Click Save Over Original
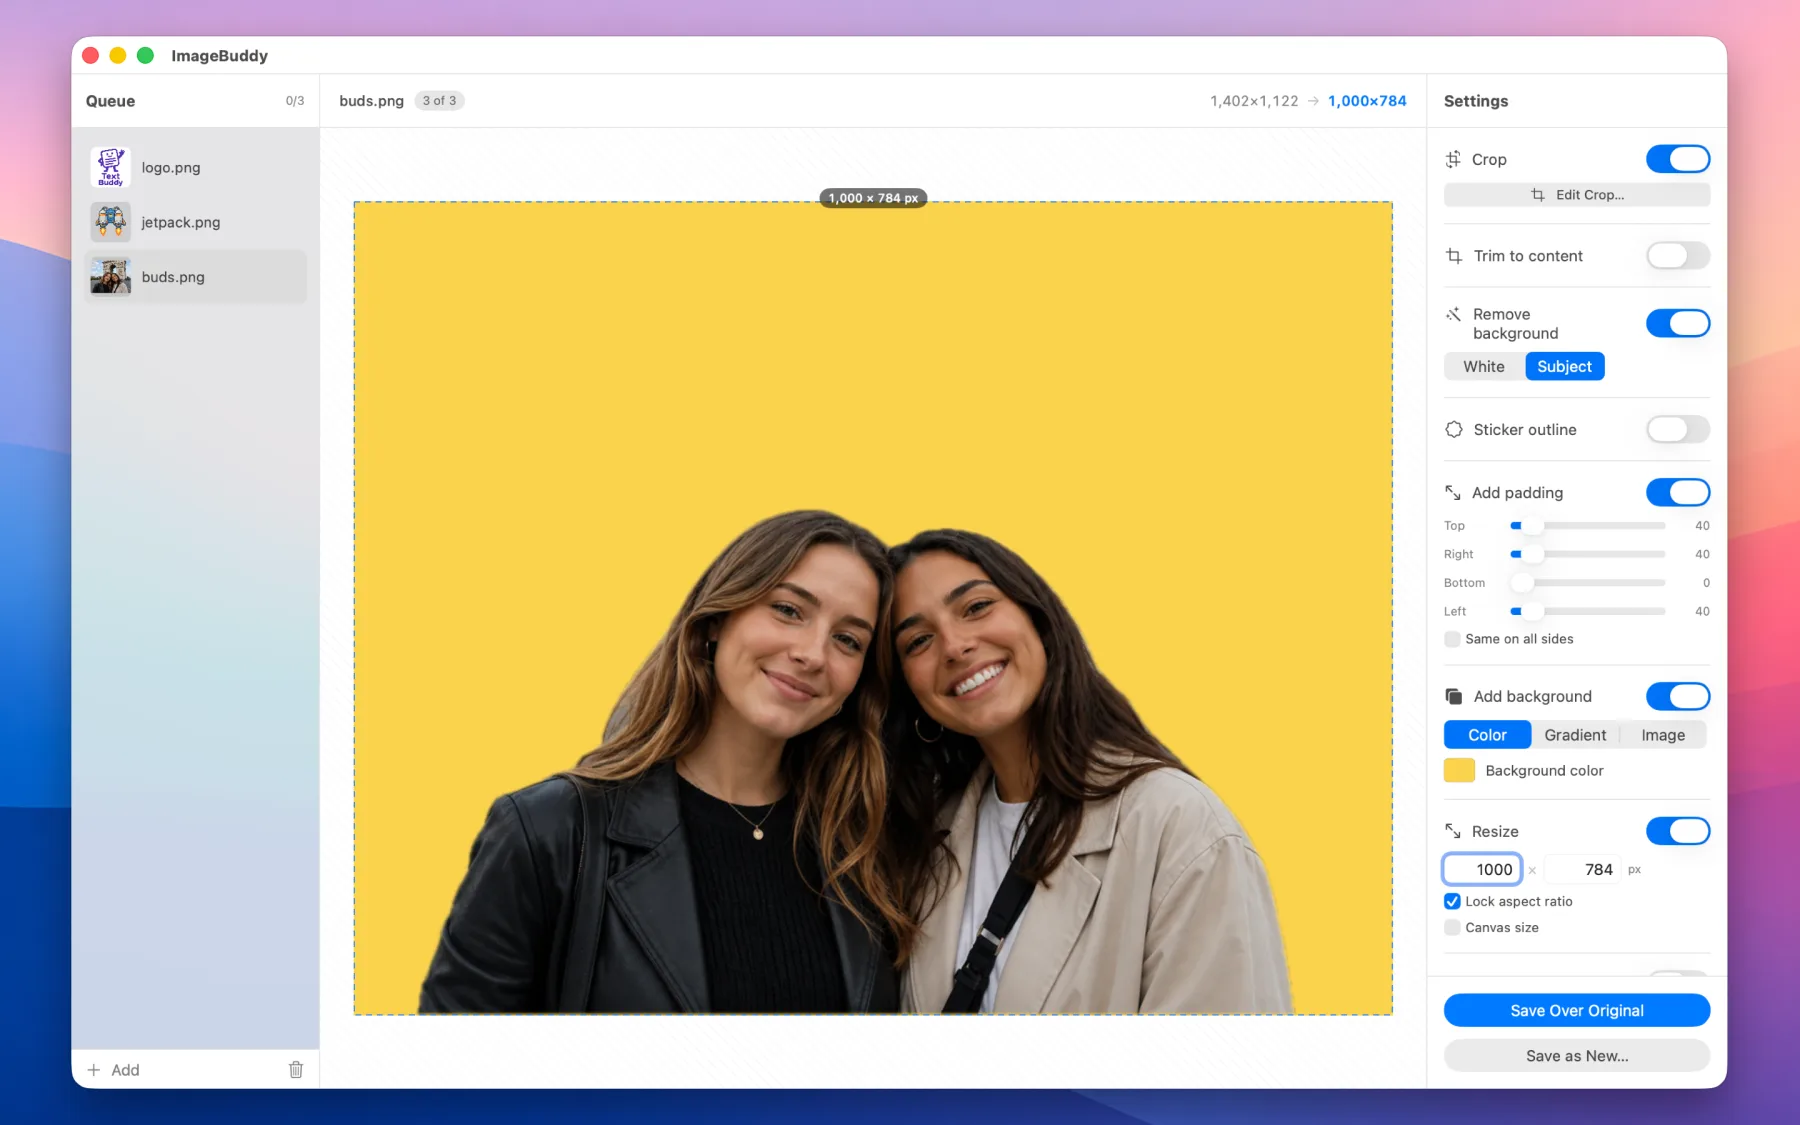 click(1577, 1010)
